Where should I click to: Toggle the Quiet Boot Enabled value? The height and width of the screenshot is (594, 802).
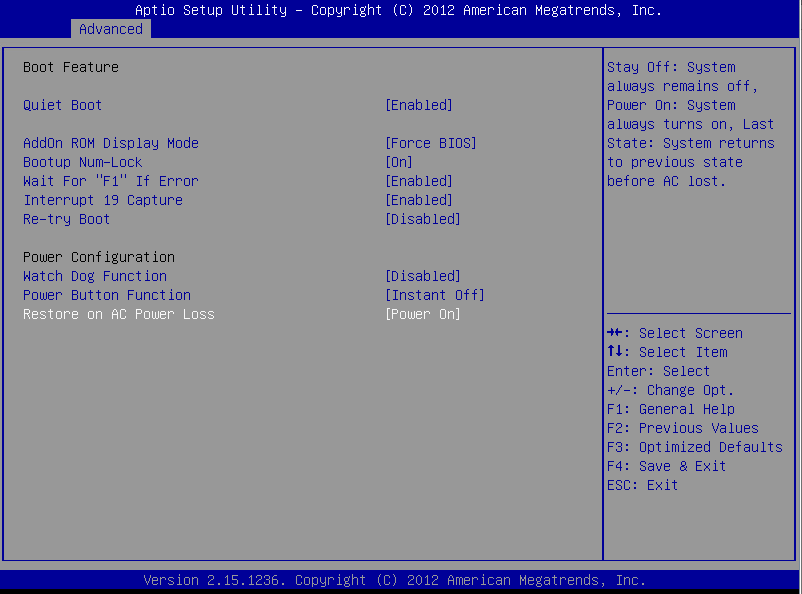pos(419,105)
